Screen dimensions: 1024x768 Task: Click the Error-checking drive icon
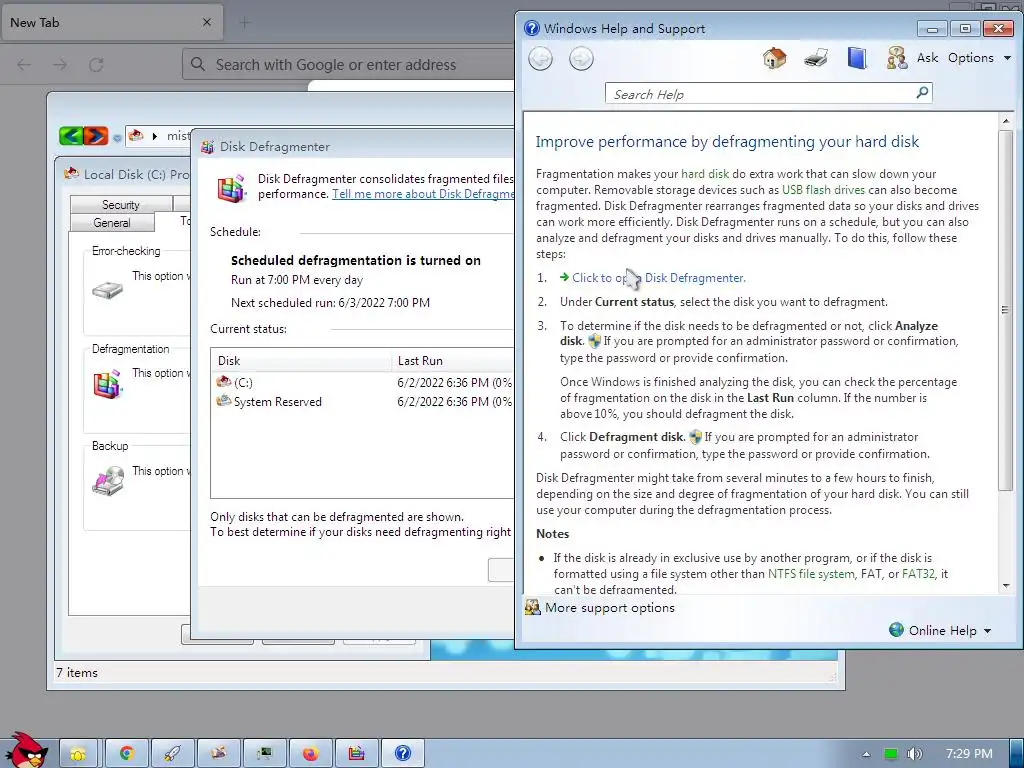[108, 289]
